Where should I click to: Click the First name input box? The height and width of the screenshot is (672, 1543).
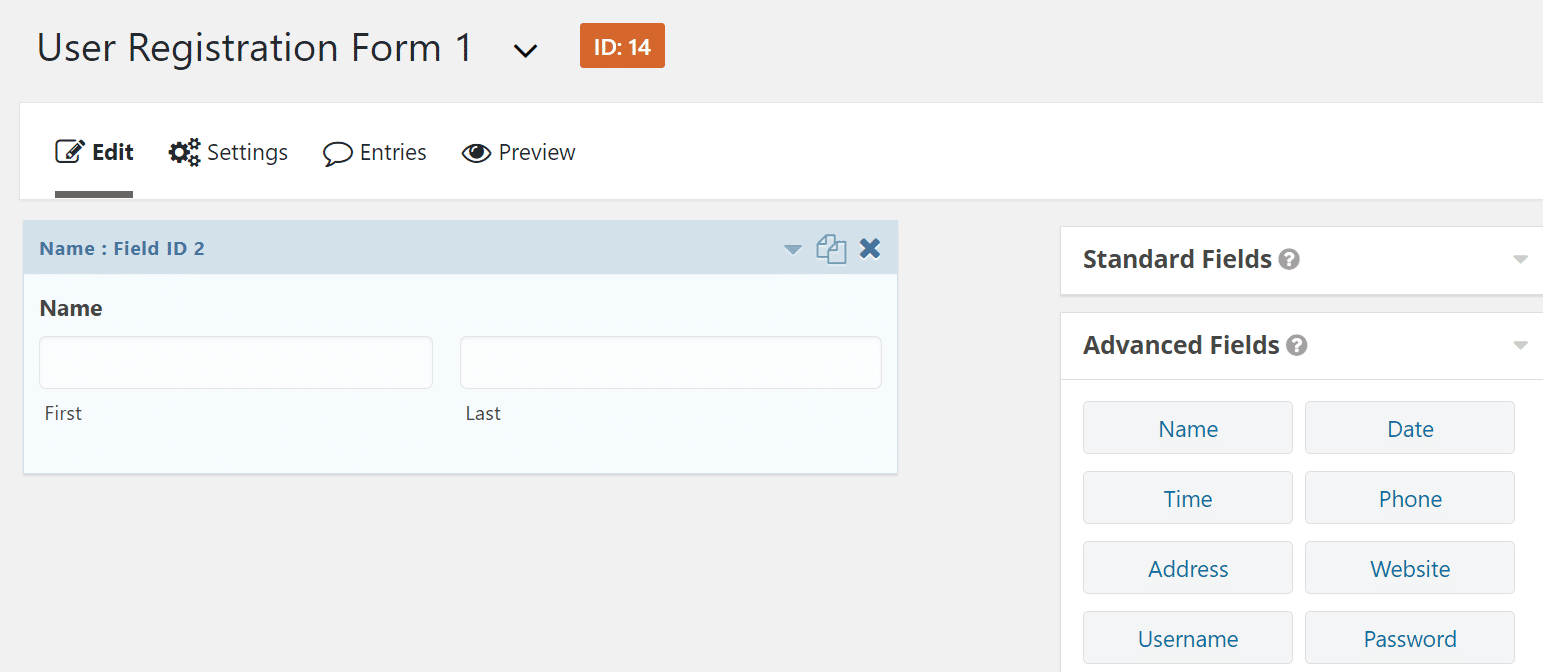(236, 362)
